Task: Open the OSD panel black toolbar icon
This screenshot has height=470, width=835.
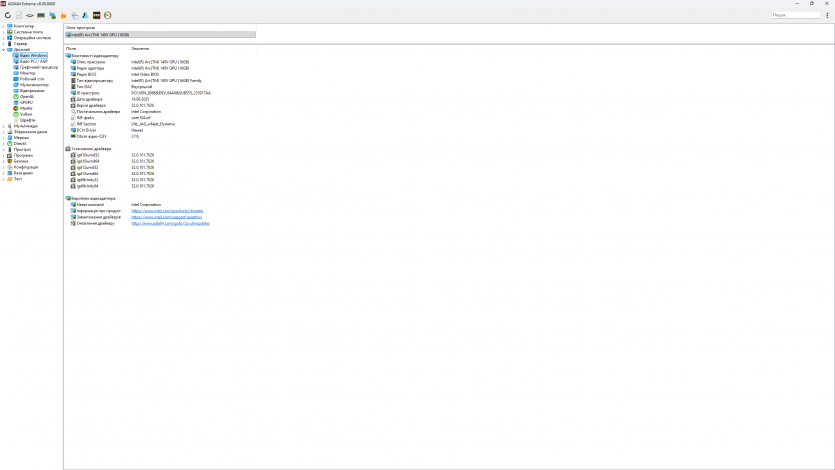Action: click(x=96, y=15)
